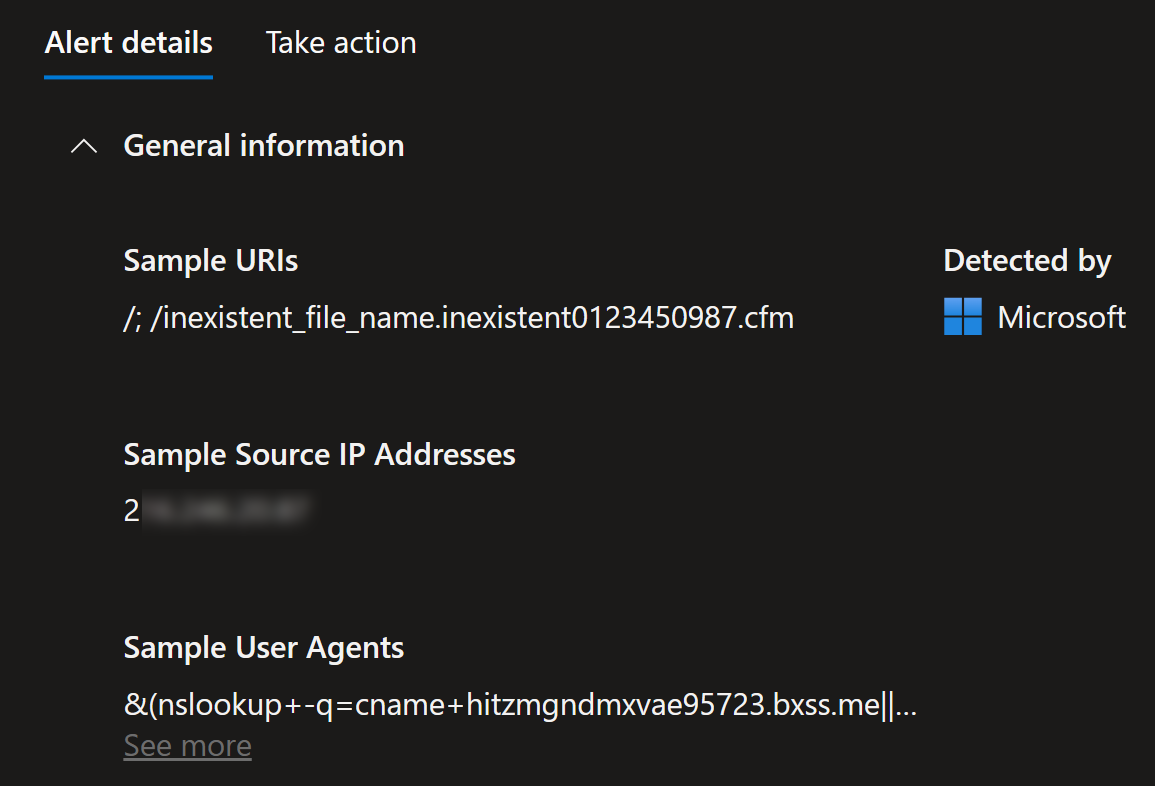The height and width of the screenshot is (786, 1155).
Task: Click the Microsoft four-square logo icon
Action: 963,317
